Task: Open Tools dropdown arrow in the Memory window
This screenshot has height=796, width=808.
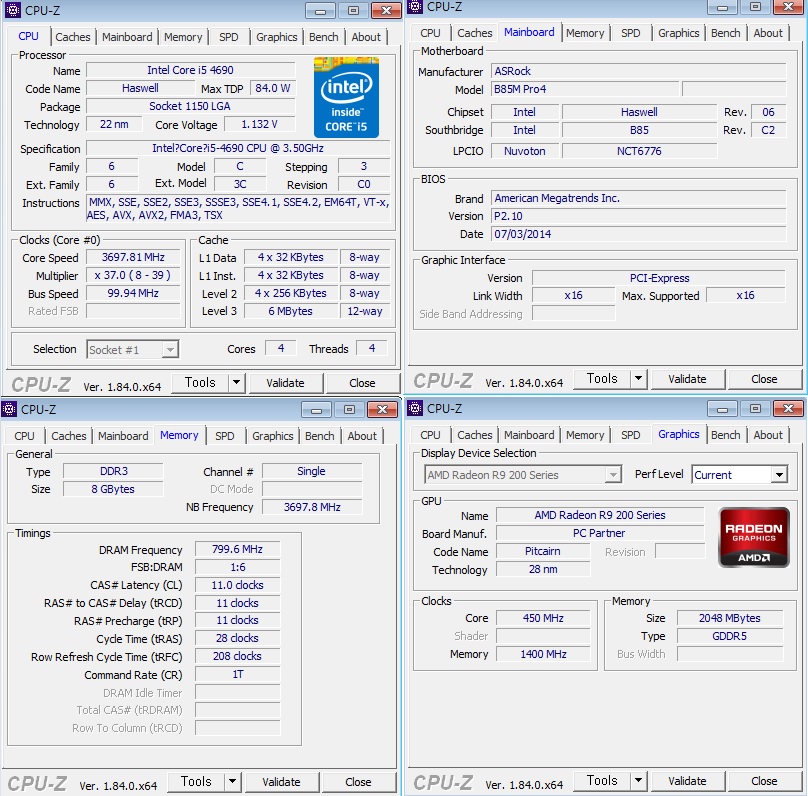Action: [x=232, y=782]
